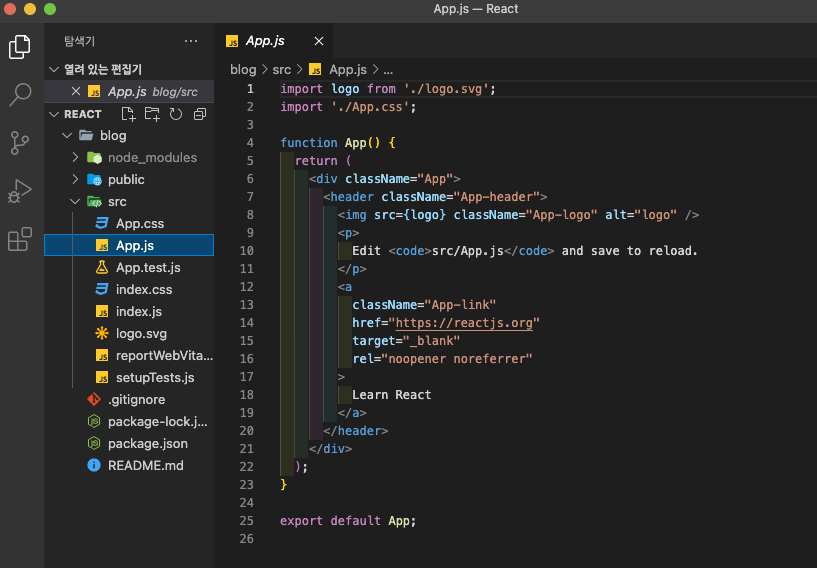Refresh the explorer file tree
This screenshot has height=568, width=817.
176,114
